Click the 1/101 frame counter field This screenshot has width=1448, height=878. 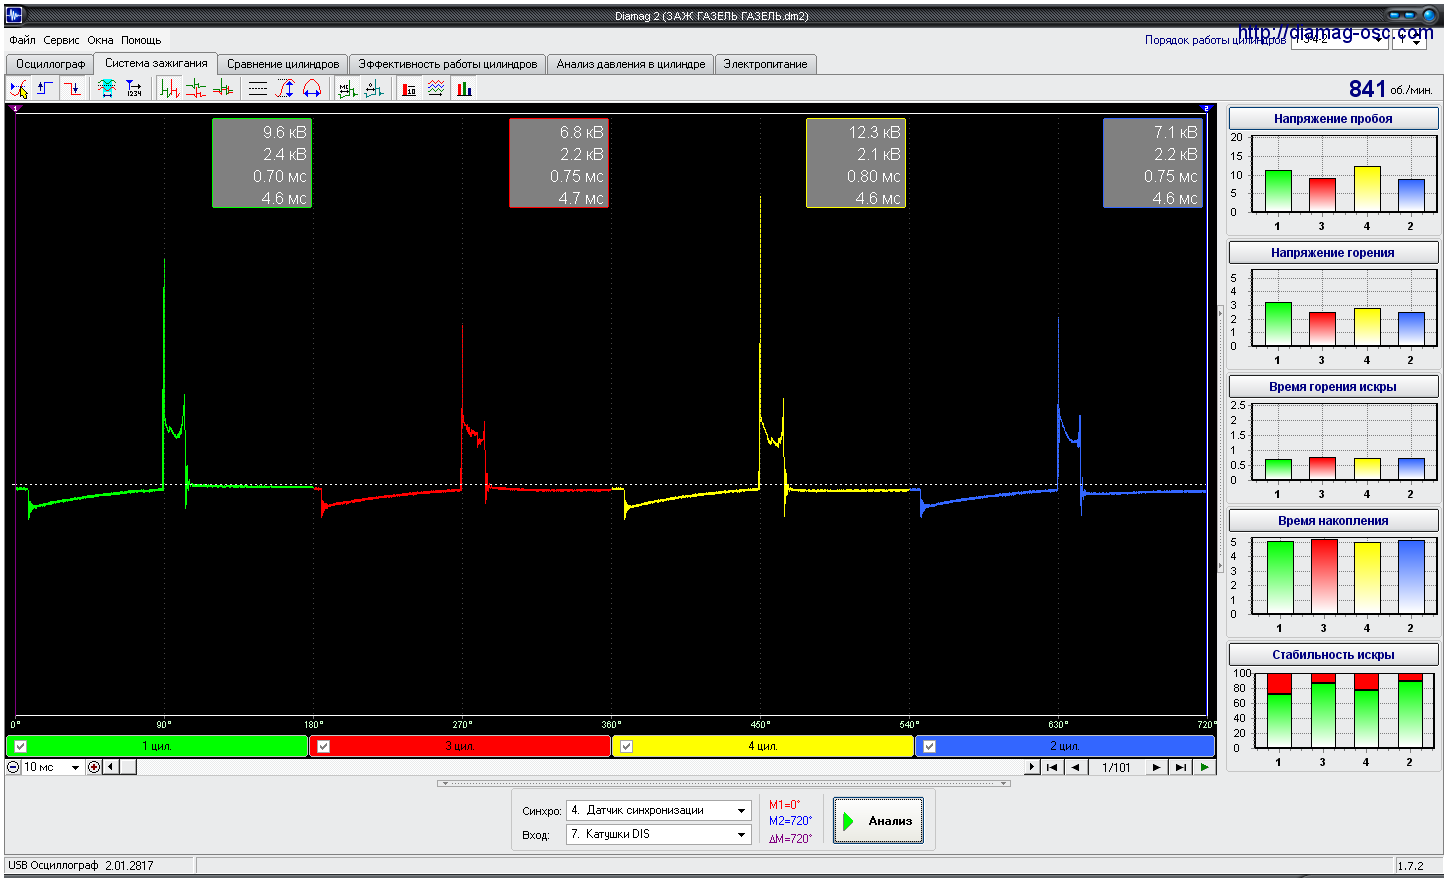point(1116,767)
